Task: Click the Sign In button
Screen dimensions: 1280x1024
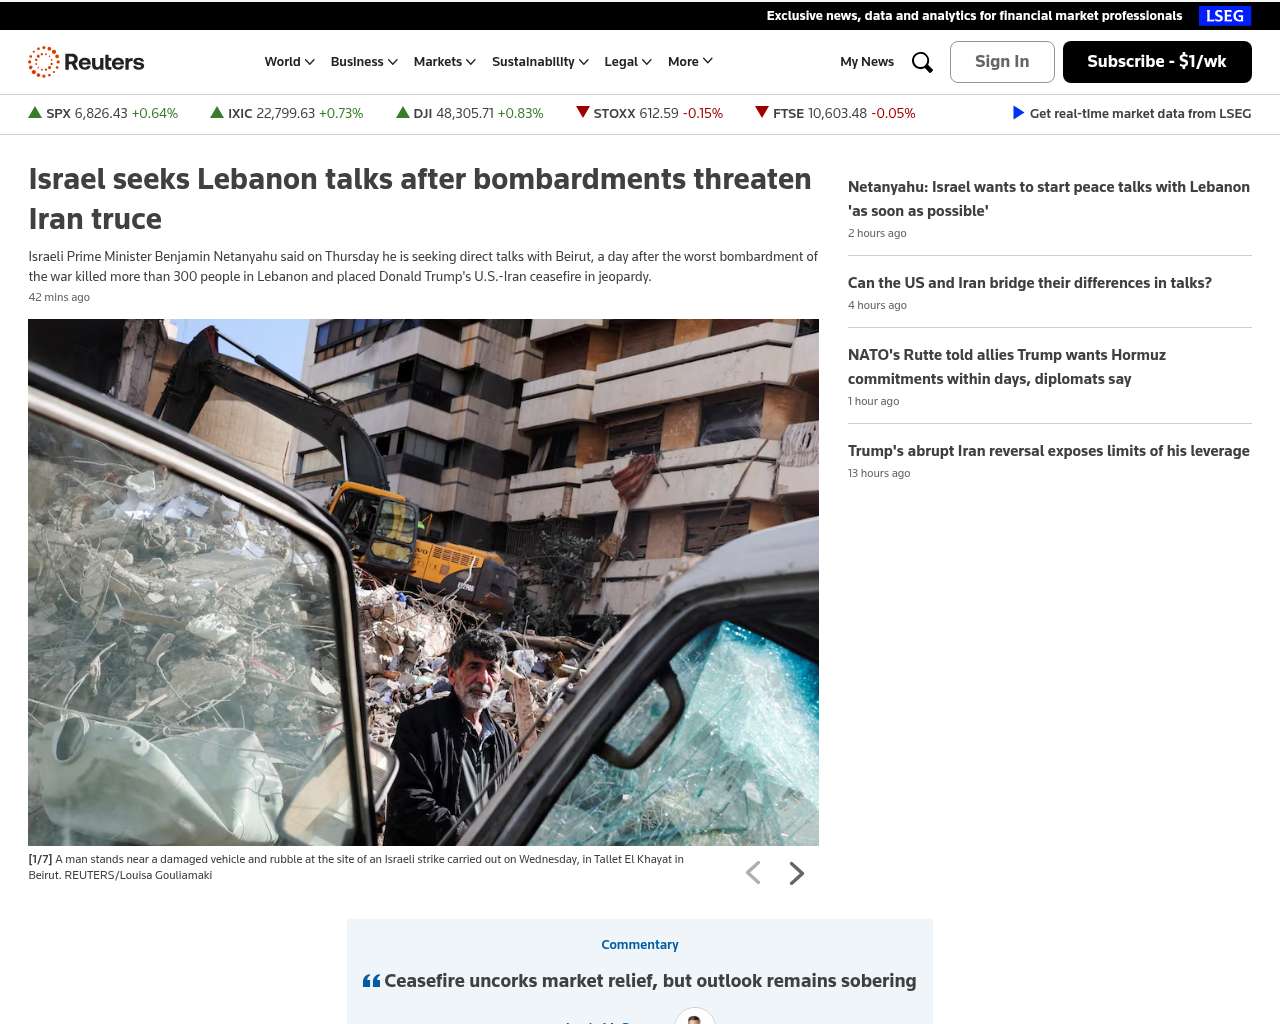Action: (1002, 62)
